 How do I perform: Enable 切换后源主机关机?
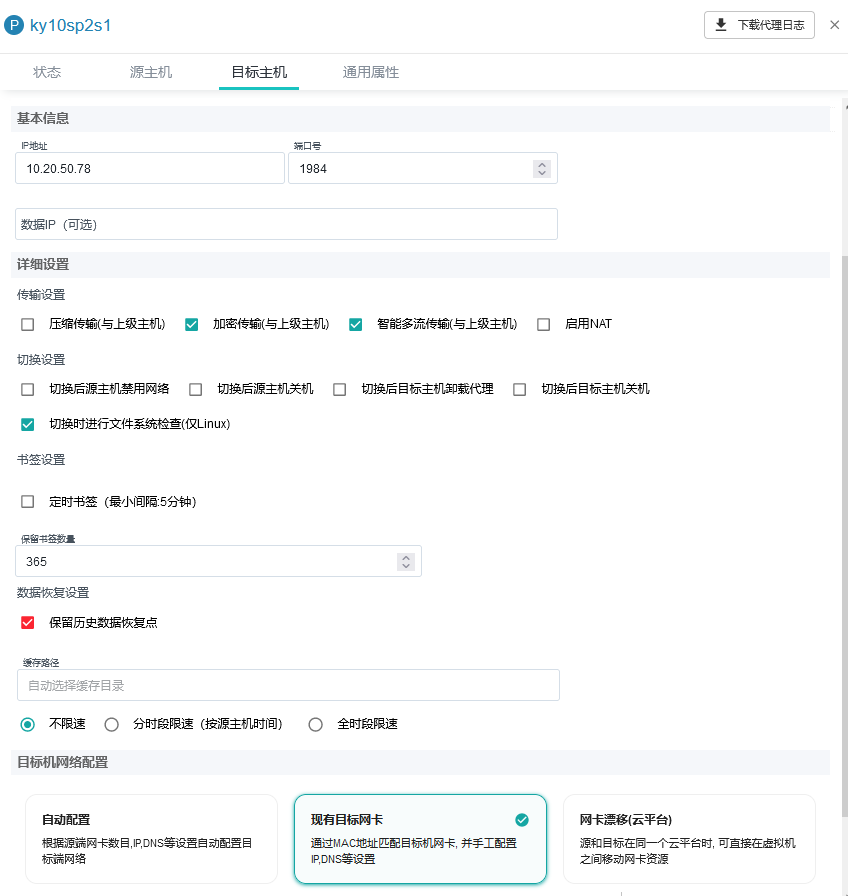(195, 389)
